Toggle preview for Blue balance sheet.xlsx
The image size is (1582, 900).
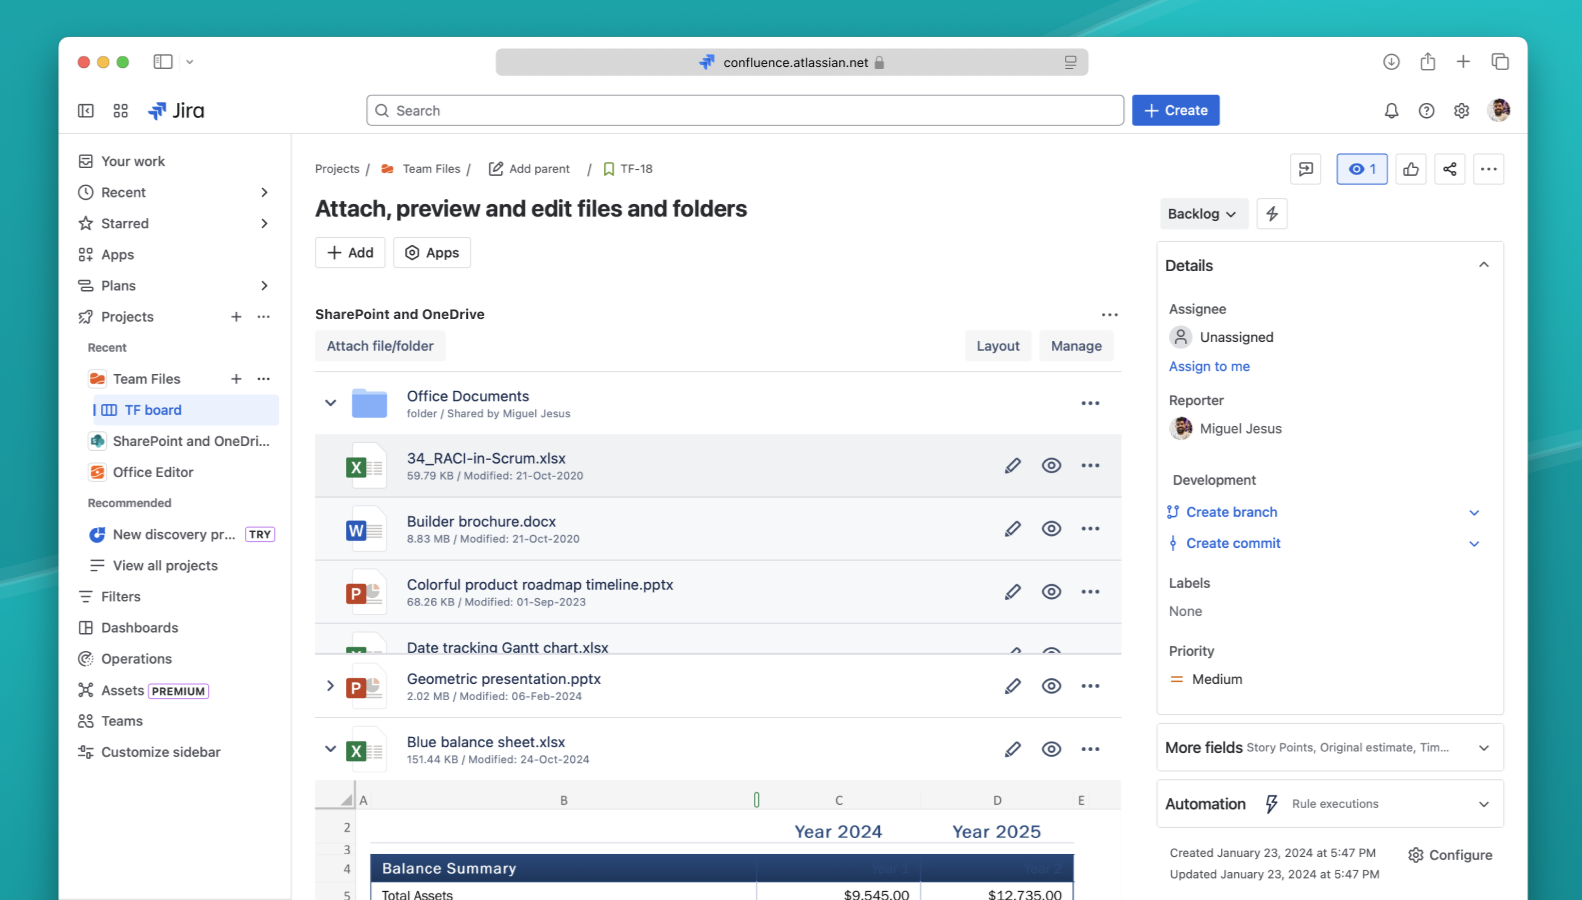pyautogui.click(x=330, y=749)
